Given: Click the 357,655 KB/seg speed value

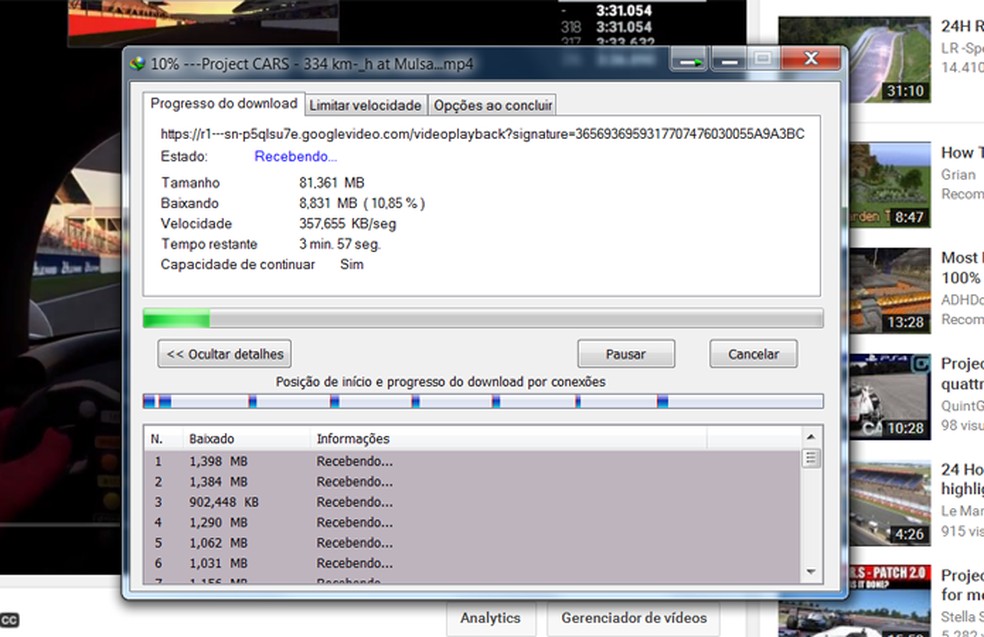Looking at the screenshot, I should [x=347, y=223].
